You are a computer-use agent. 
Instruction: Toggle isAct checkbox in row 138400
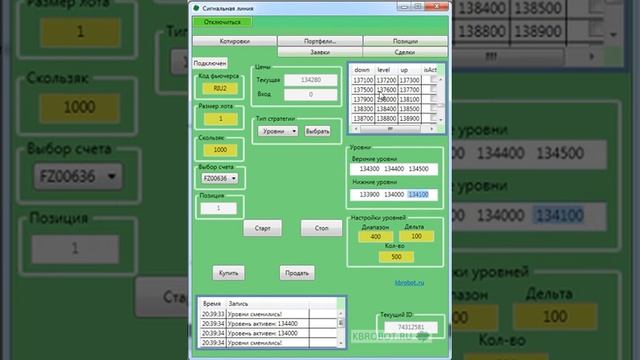click(x=433, y=109)
